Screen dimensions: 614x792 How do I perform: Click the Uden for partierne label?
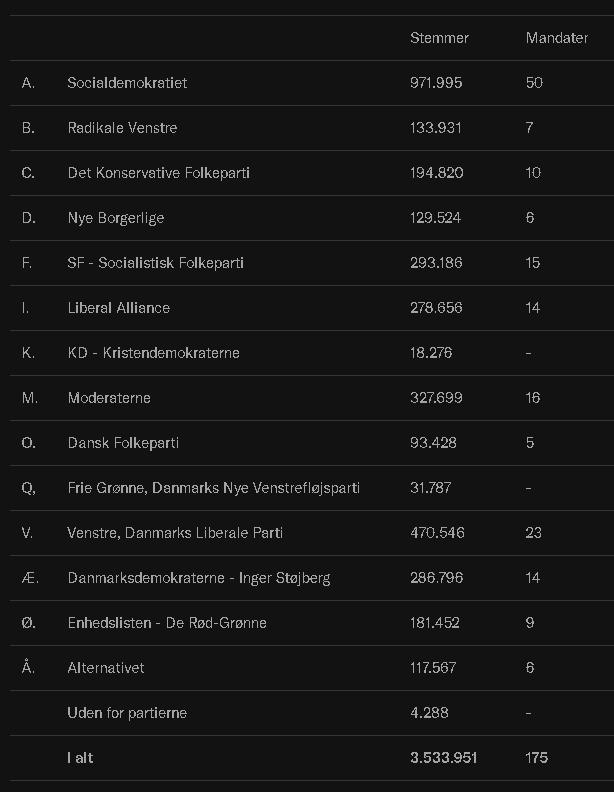pos(127,713)
